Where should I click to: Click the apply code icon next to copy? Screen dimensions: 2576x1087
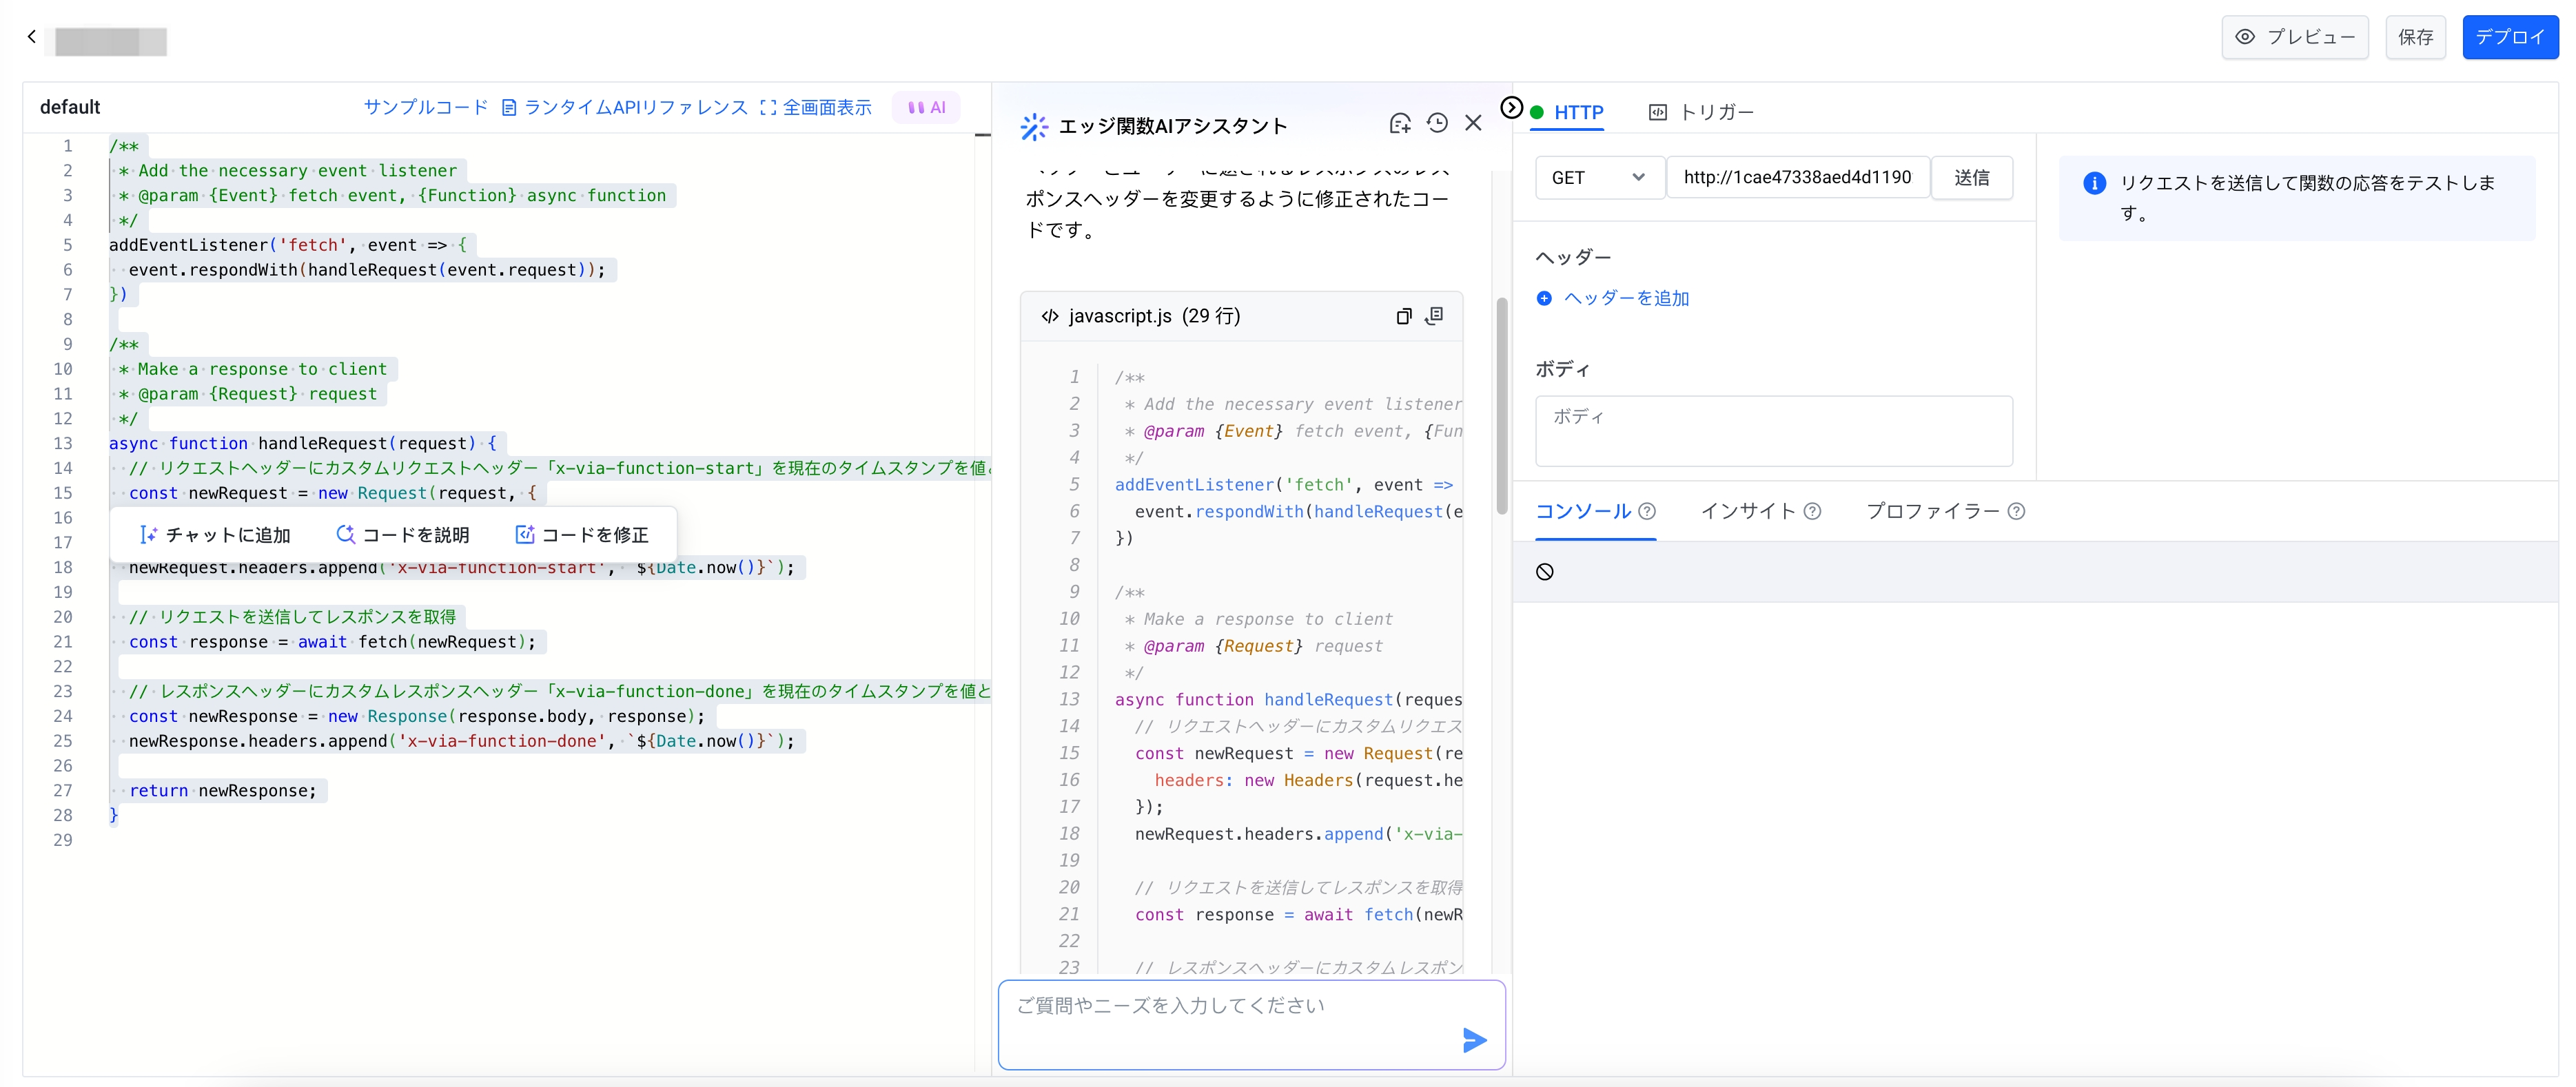[x=1434, y=316]
